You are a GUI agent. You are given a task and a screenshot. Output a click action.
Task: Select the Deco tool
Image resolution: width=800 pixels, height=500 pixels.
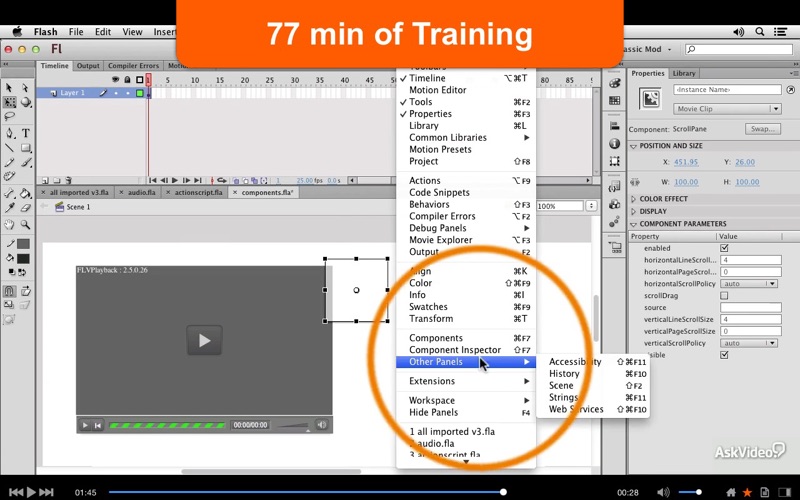(x=9, y=177)
